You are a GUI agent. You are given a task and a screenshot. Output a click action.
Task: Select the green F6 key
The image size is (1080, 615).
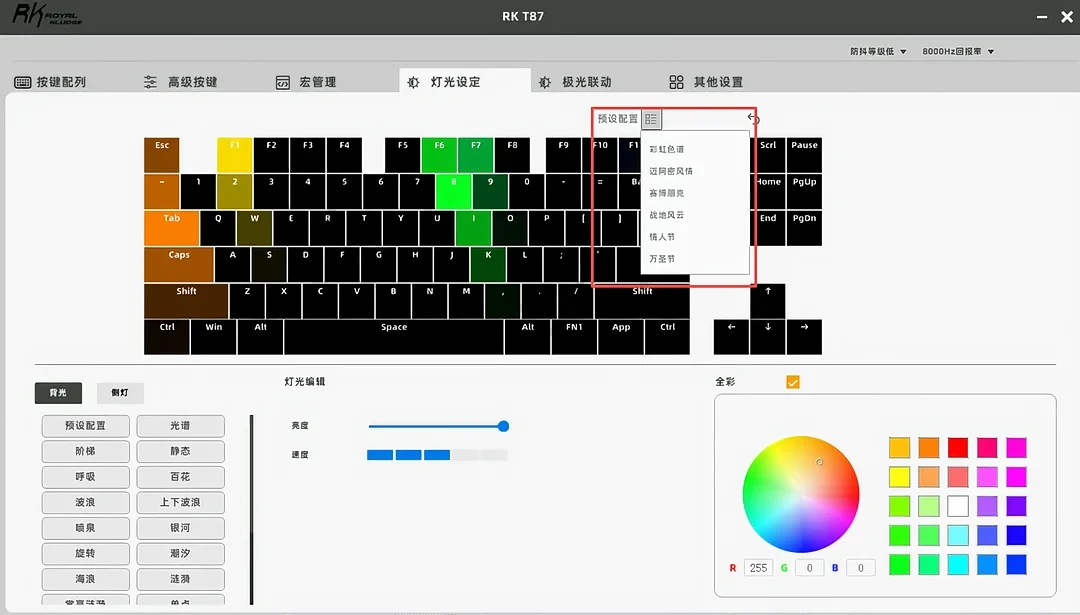pos(439,155)
